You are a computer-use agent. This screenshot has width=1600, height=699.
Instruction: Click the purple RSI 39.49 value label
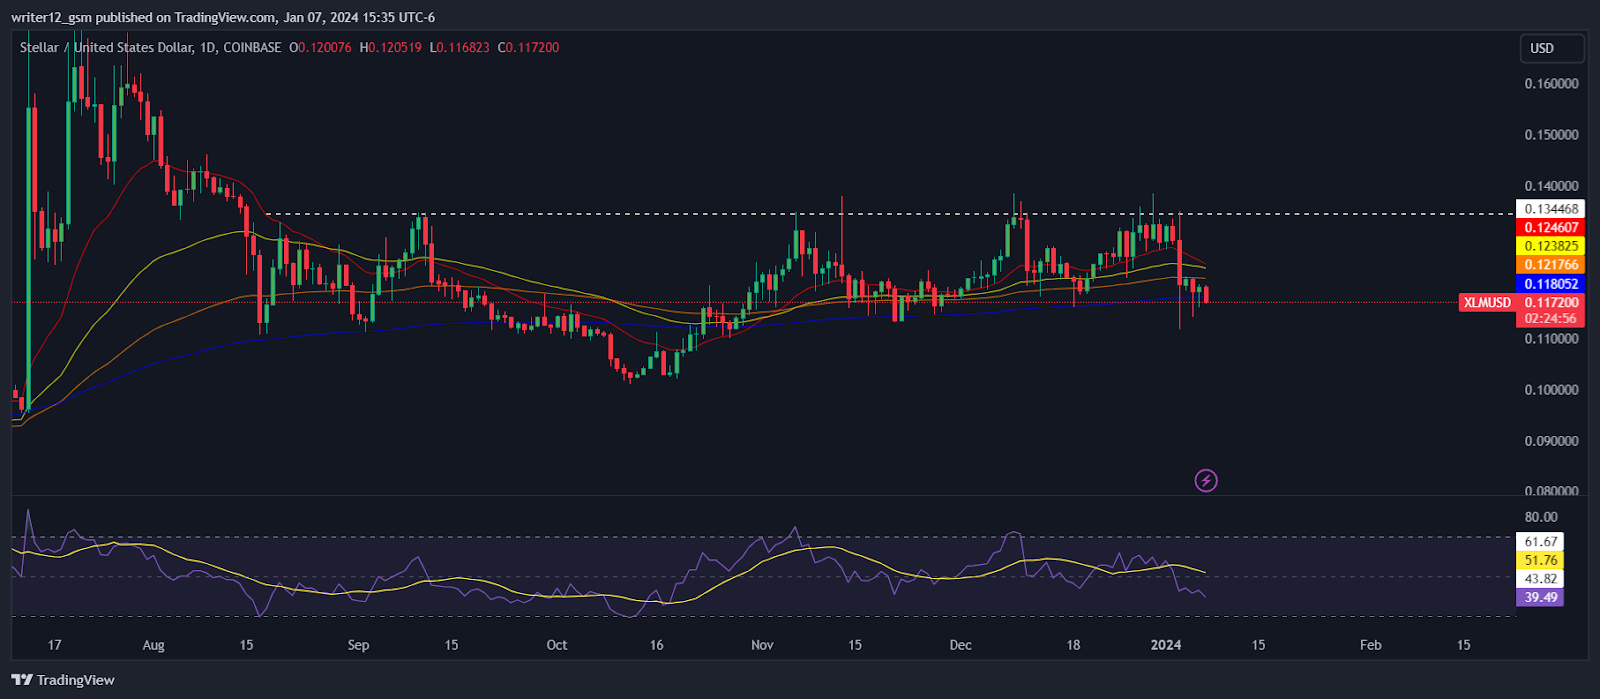pos(1541,598)
